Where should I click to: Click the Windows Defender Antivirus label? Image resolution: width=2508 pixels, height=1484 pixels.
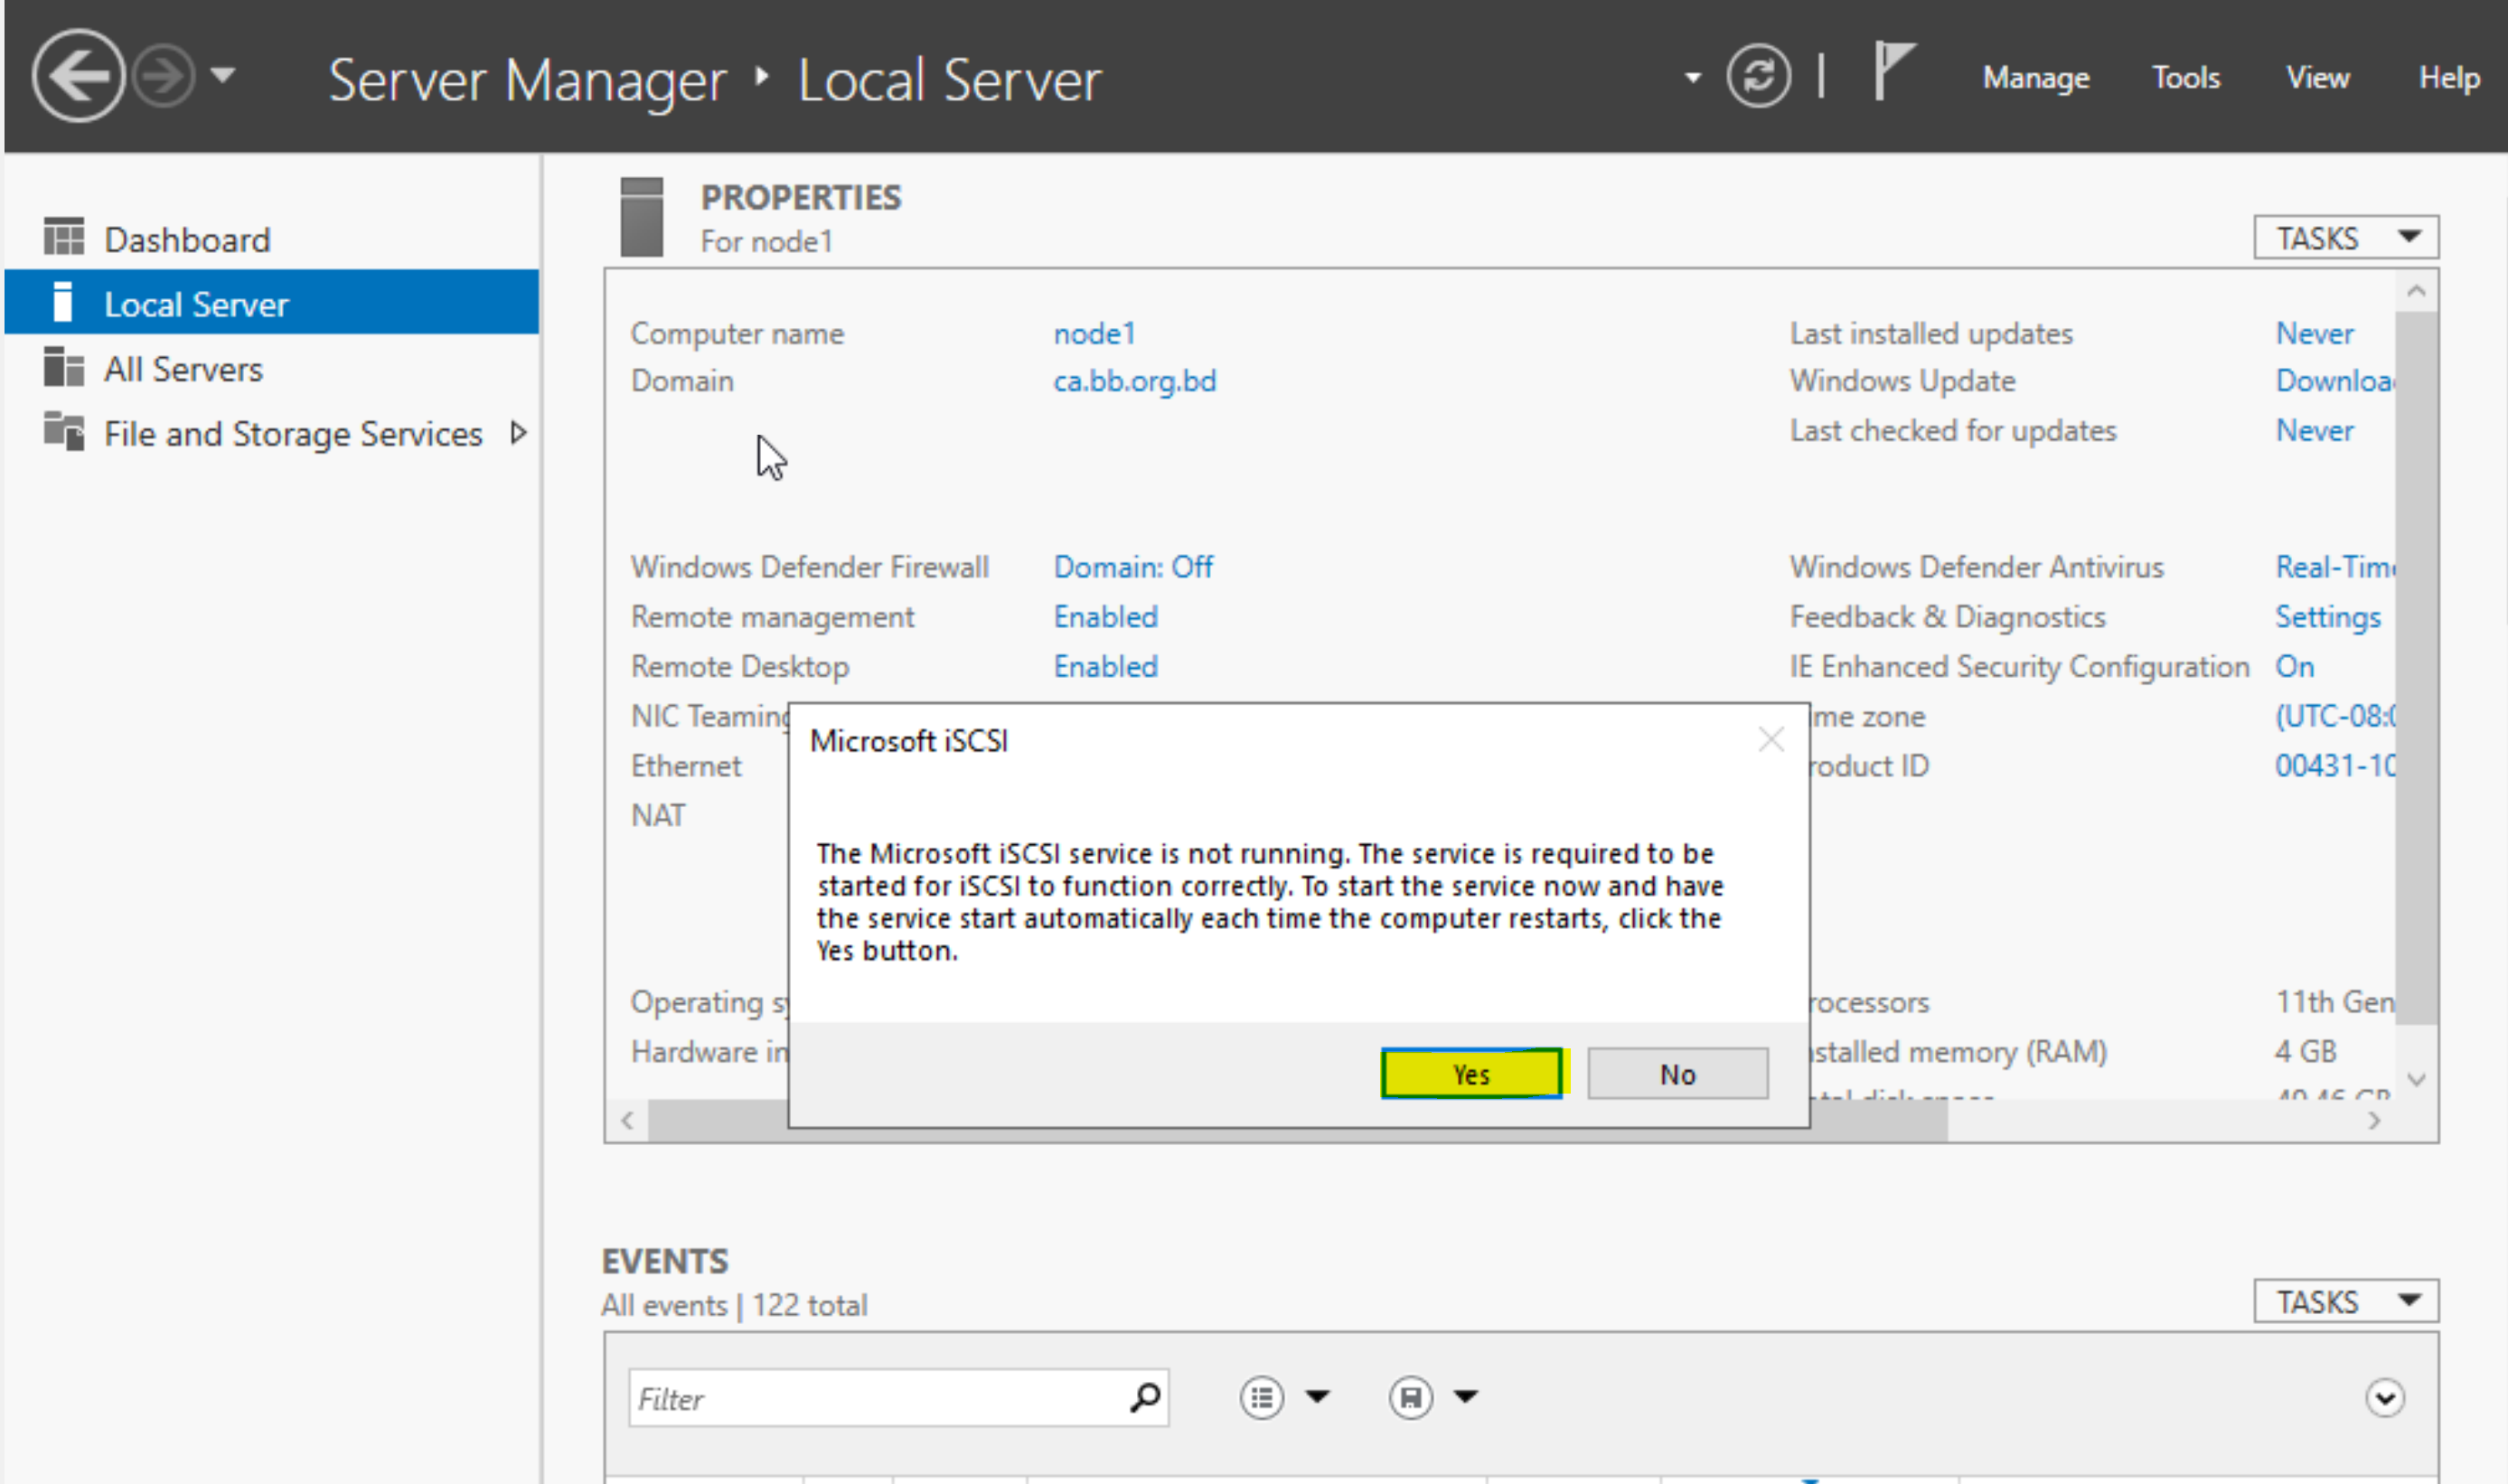[x=1976, y=567]
